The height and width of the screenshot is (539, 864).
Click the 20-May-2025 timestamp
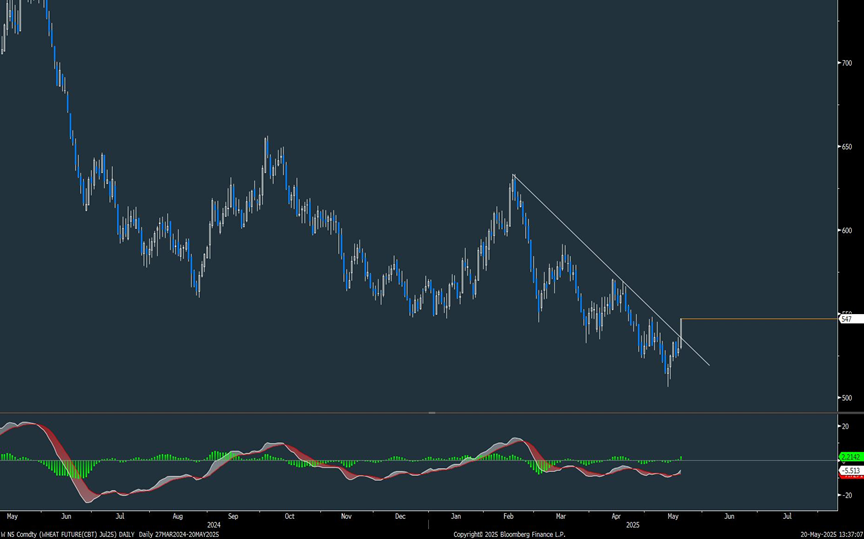(x=834, y=535)
